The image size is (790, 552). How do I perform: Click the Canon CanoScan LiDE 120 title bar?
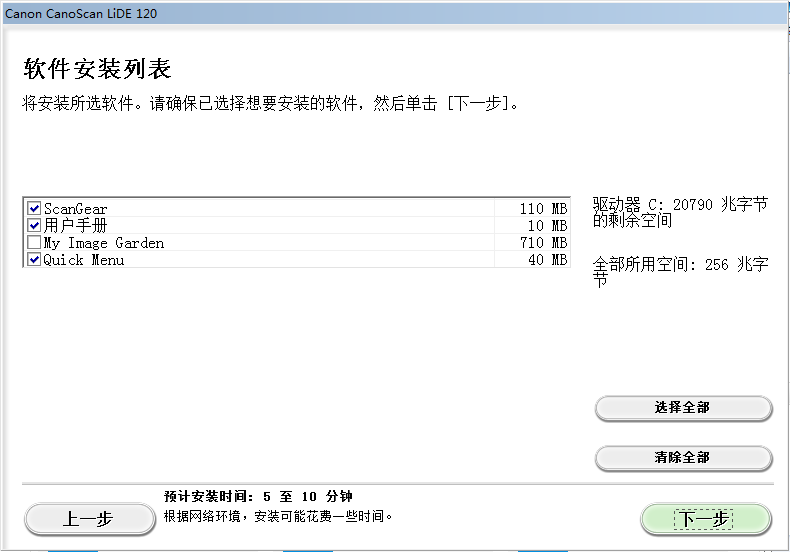coord(395,13)
